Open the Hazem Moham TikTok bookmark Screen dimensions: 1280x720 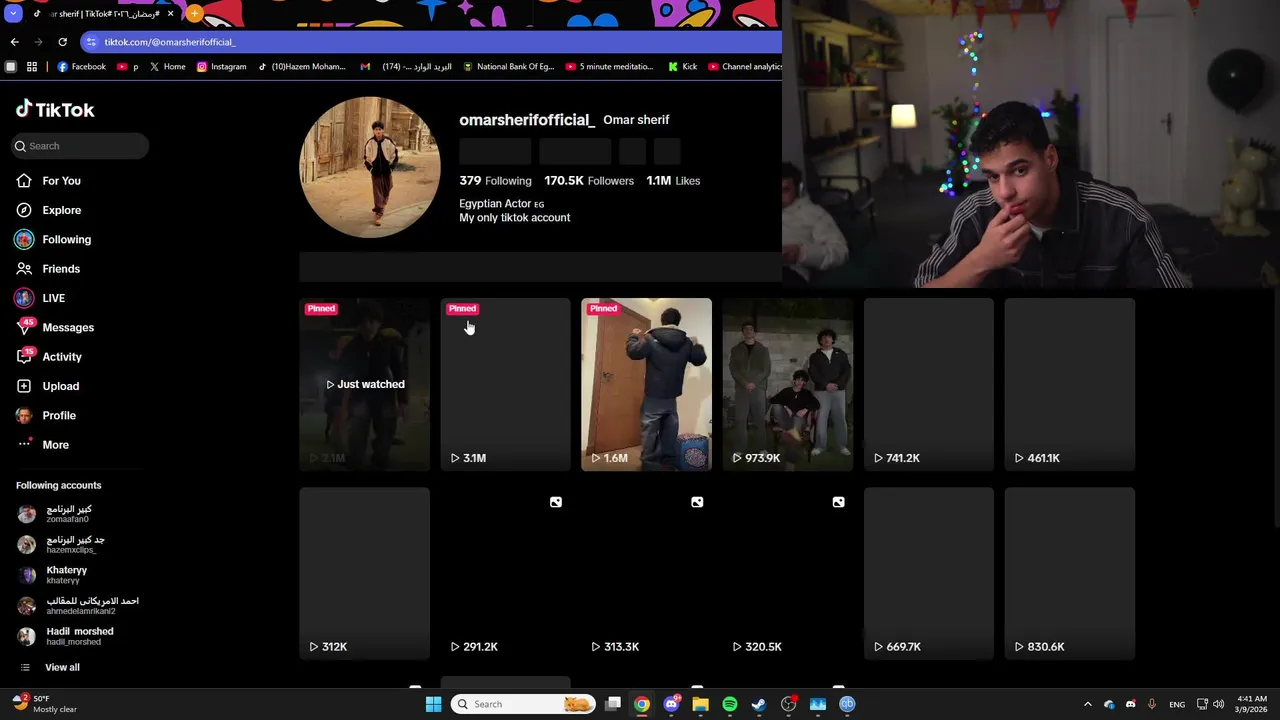pos(301,67)
